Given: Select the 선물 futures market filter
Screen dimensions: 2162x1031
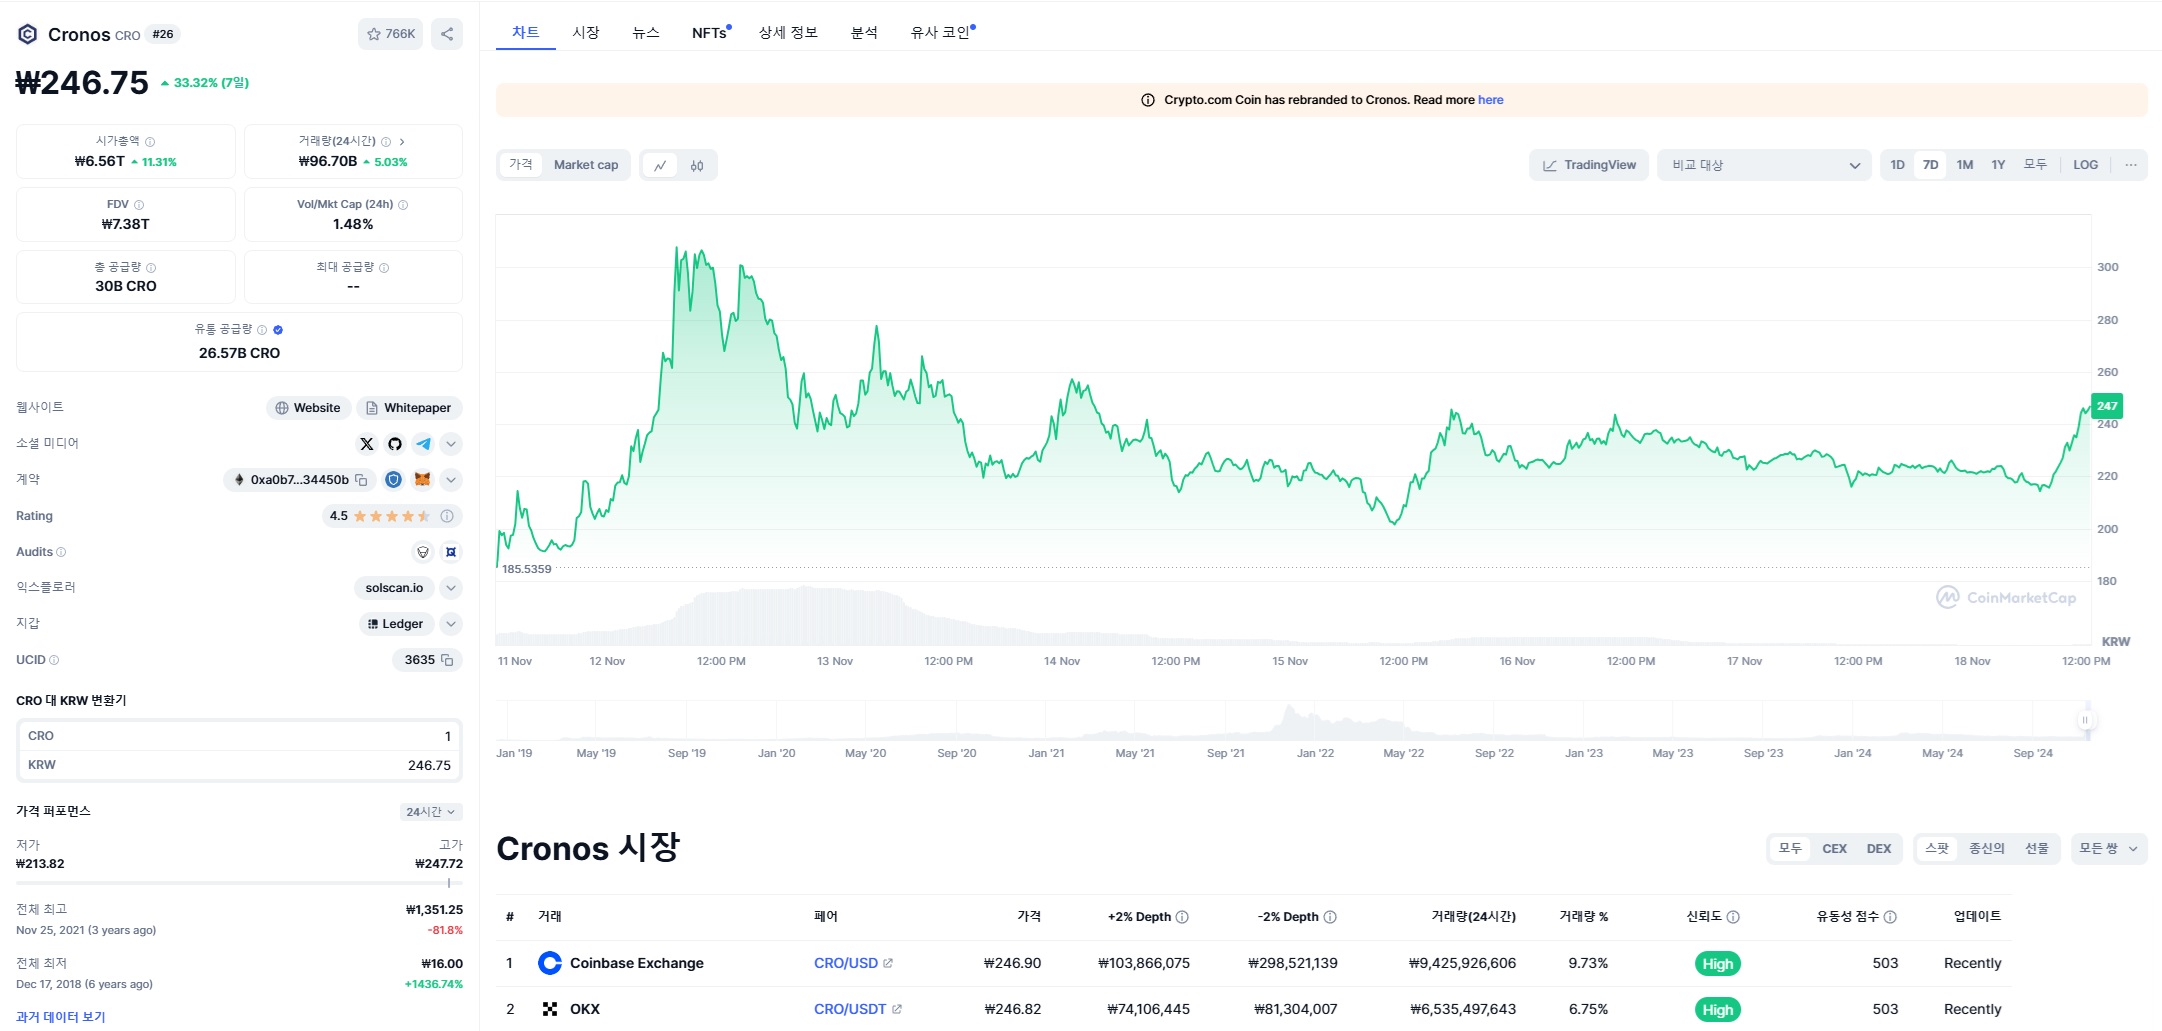Looking at the screenshot, I should [2036, 849].
